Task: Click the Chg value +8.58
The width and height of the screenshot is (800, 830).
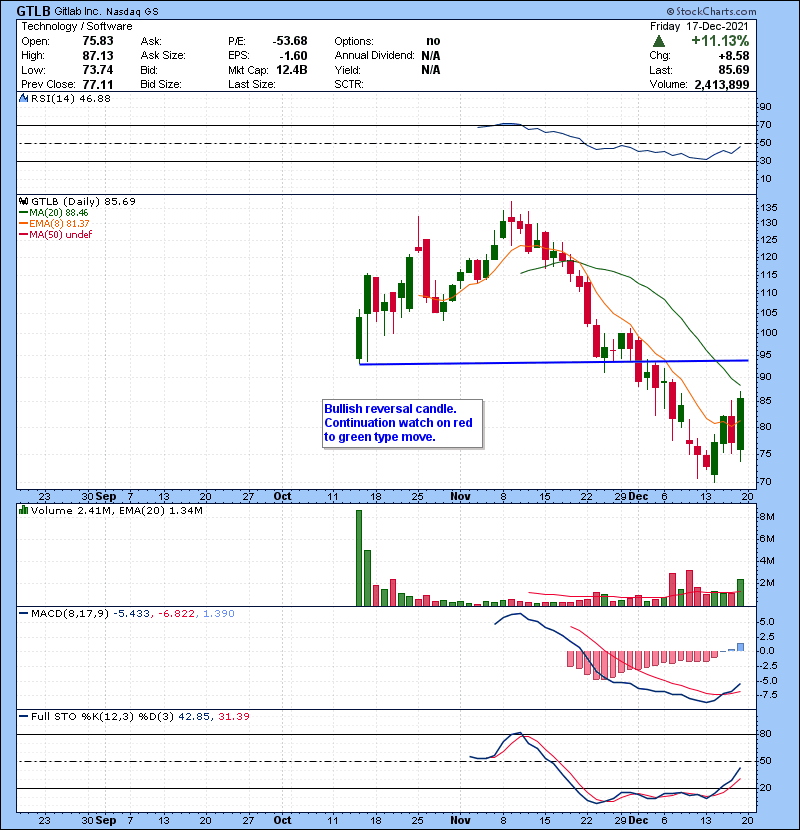Action: tap(734, 56)
